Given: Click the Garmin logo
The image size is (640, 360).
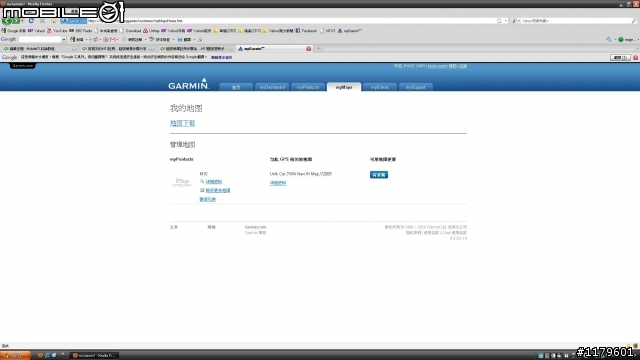Looking at the screenshot, I should 188,84.
